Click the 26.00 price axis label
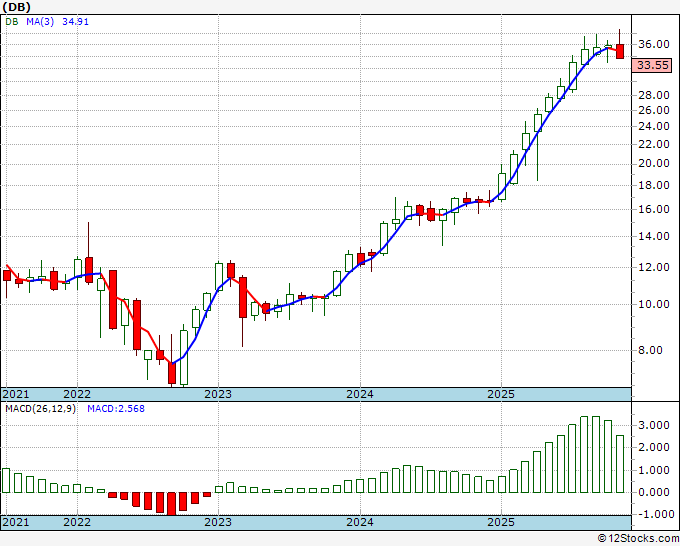The width and height of the screenshot is (680, 546). [654, 110]
